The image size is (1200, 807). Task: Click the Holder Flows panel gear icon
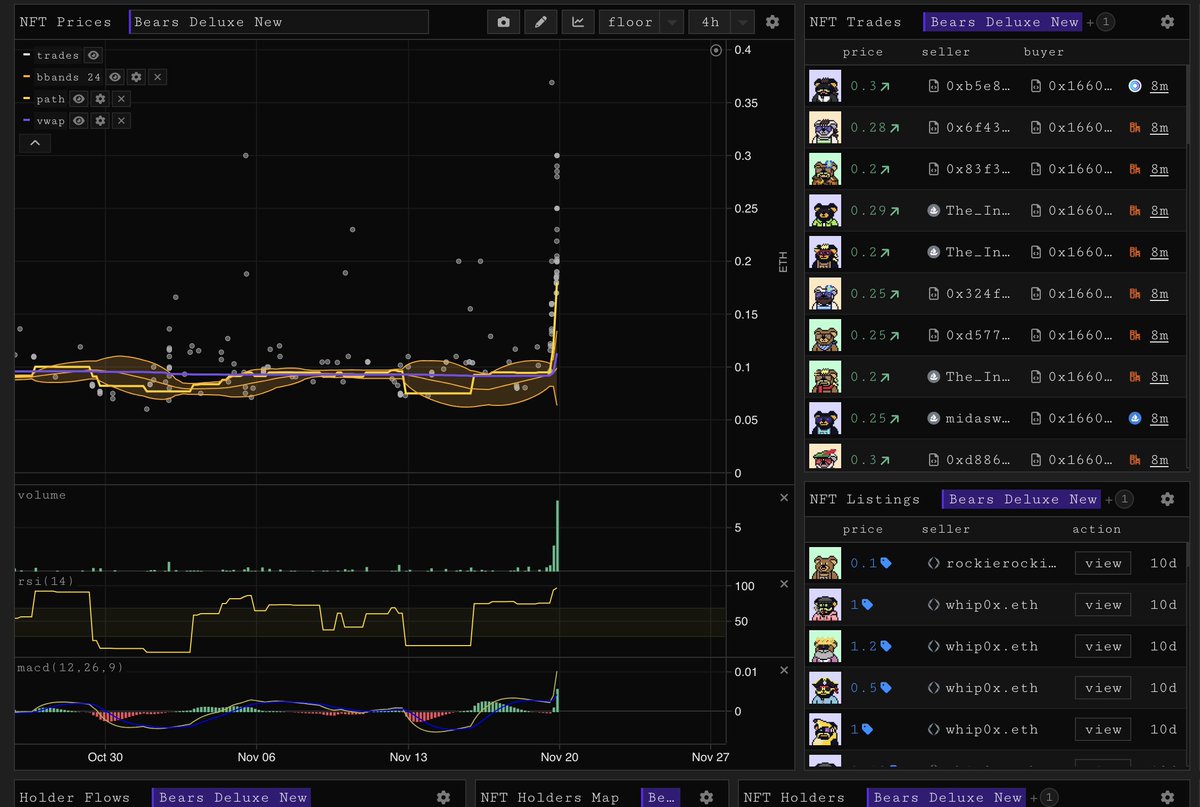443,797
